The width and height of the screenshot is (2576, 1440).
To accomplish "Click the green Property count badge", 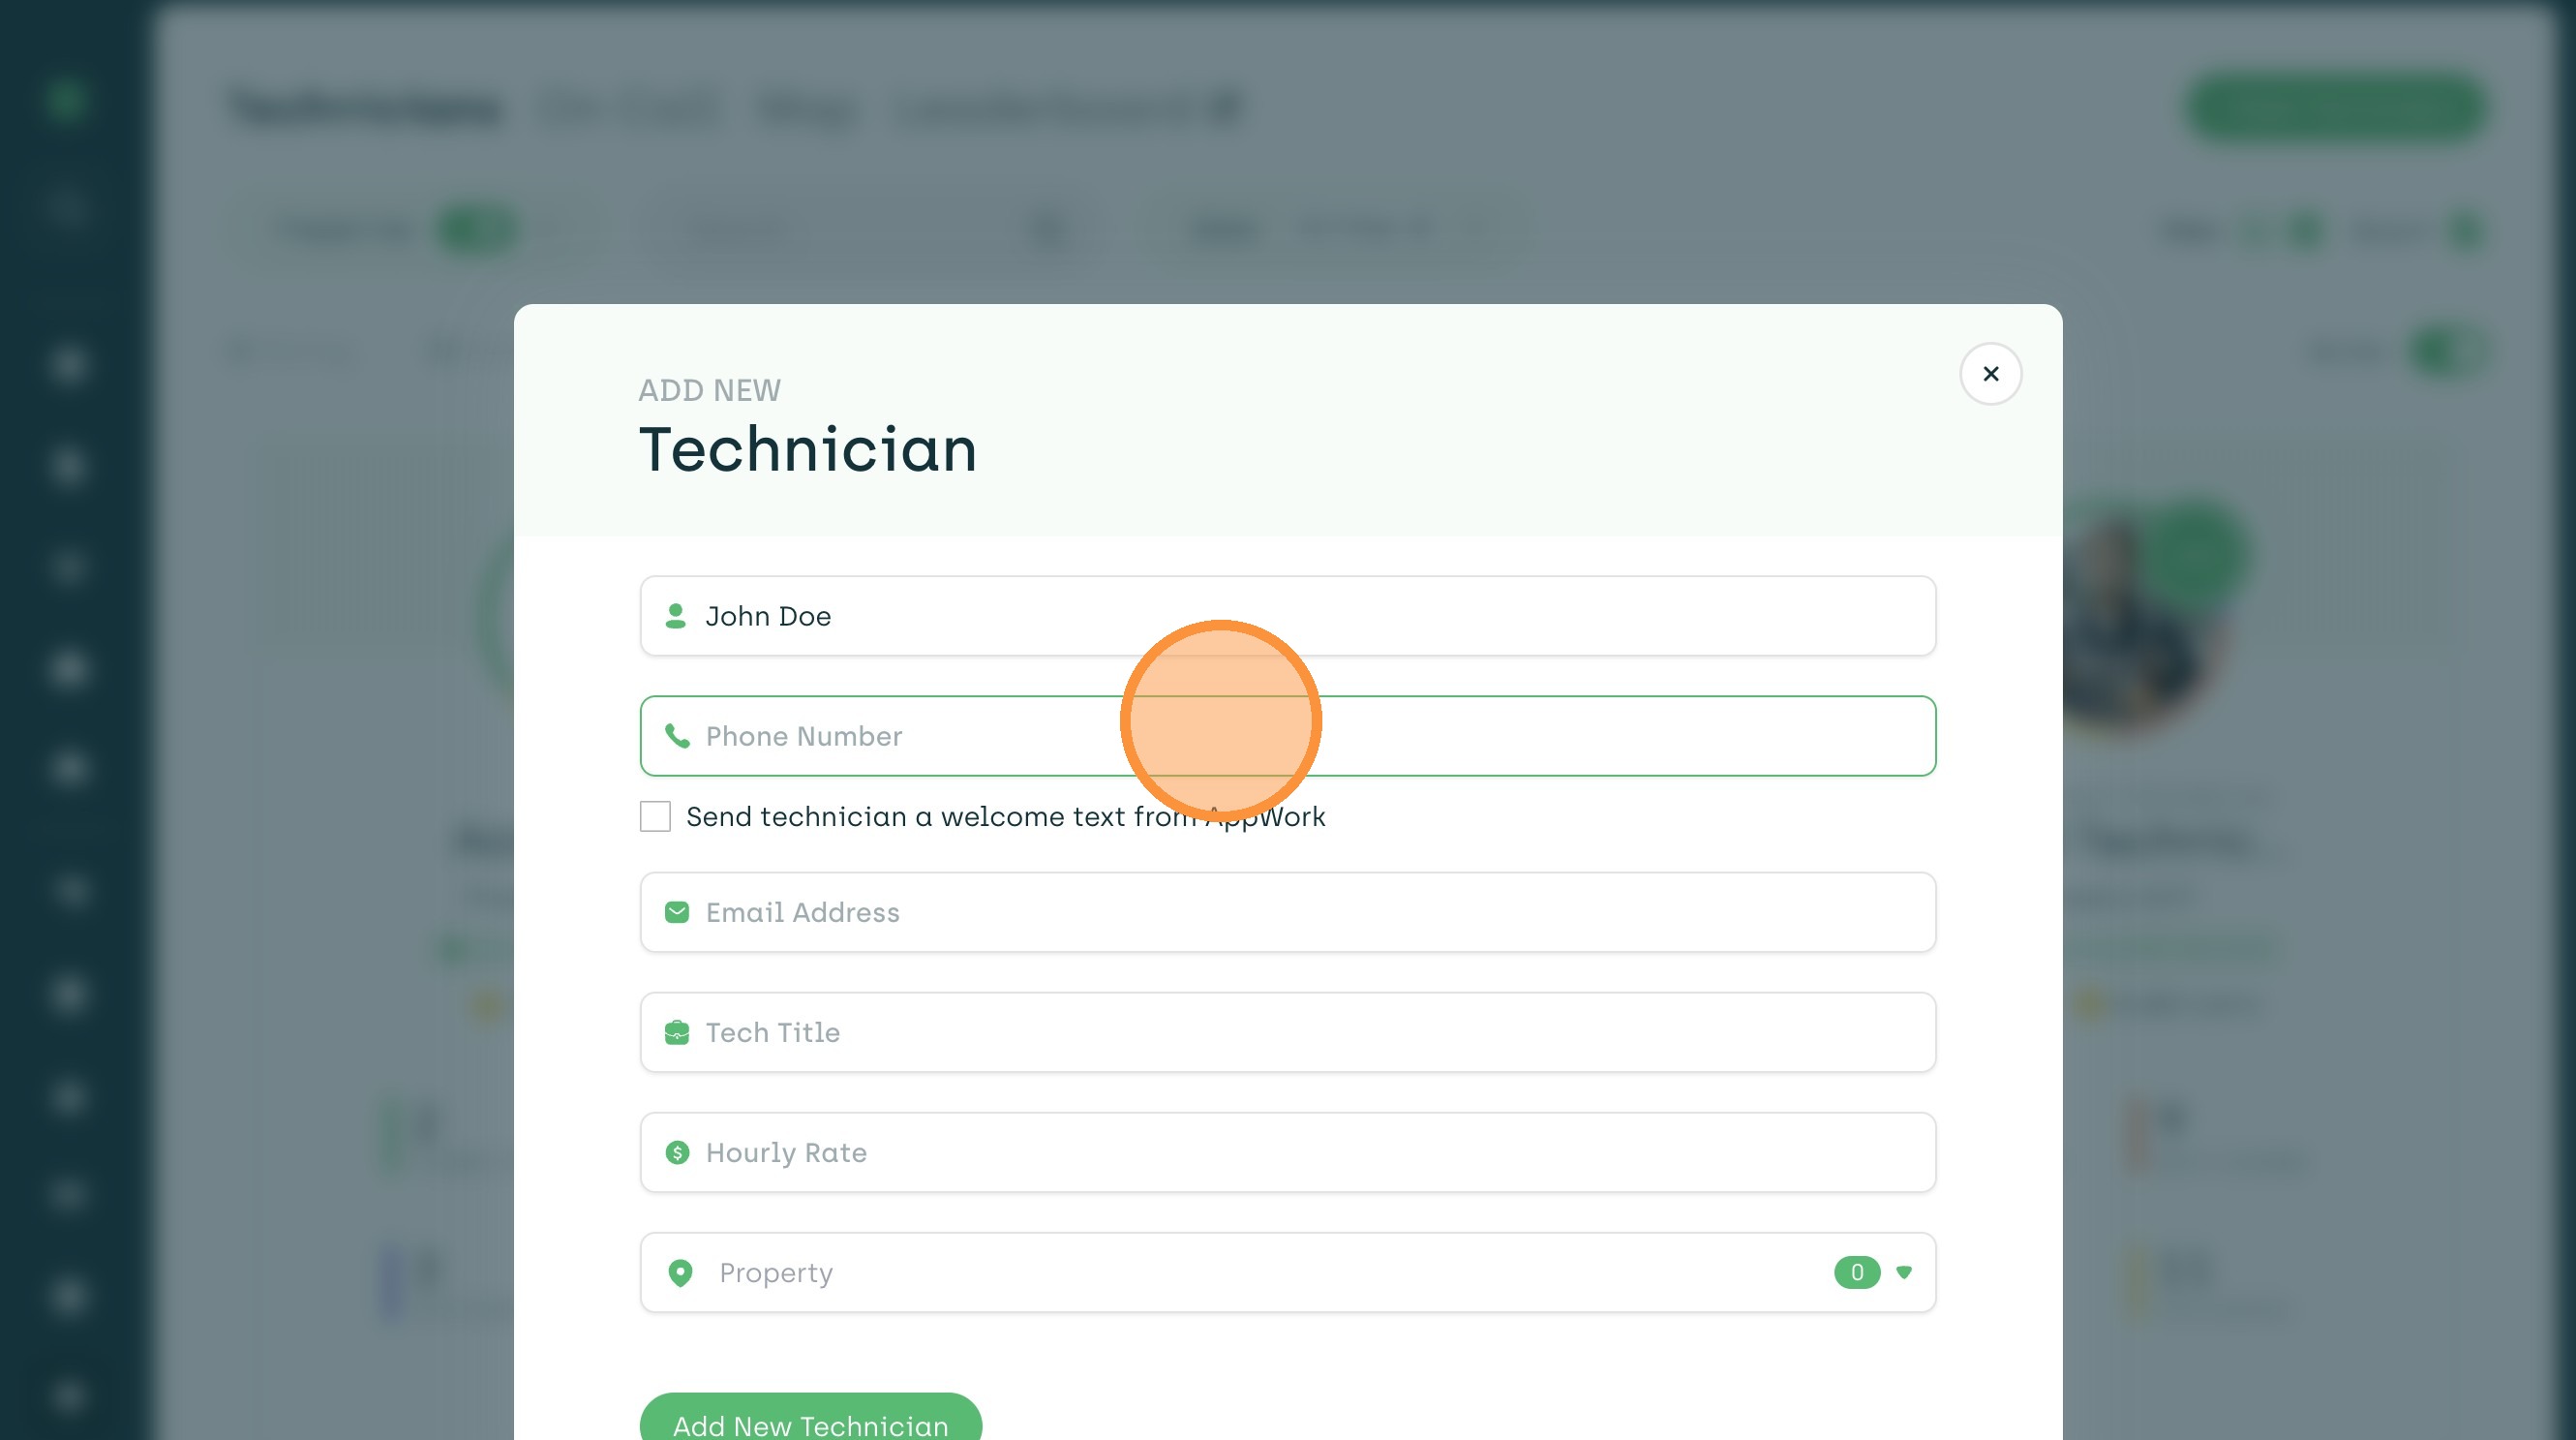I will 1856,1272.
